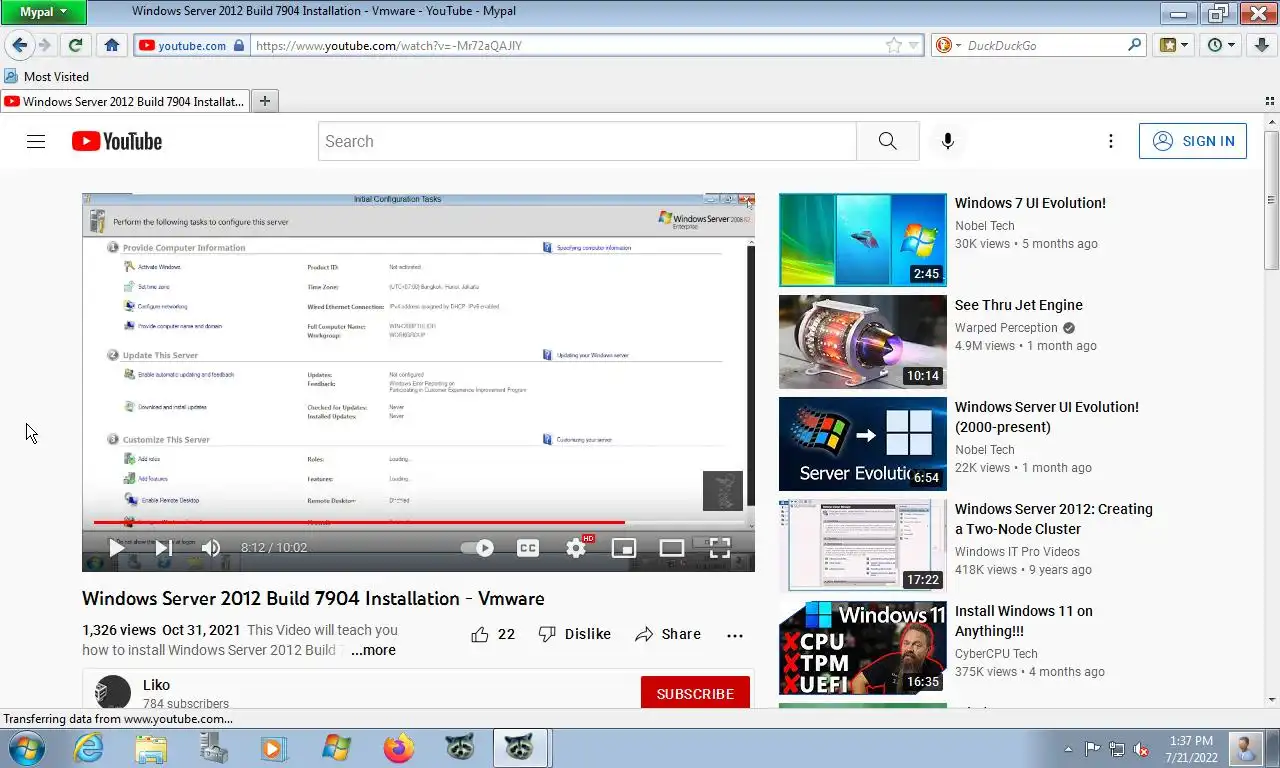Open Install Windows 11 on Anything thumbnail
1280x768 pixels.
(862, 647)
